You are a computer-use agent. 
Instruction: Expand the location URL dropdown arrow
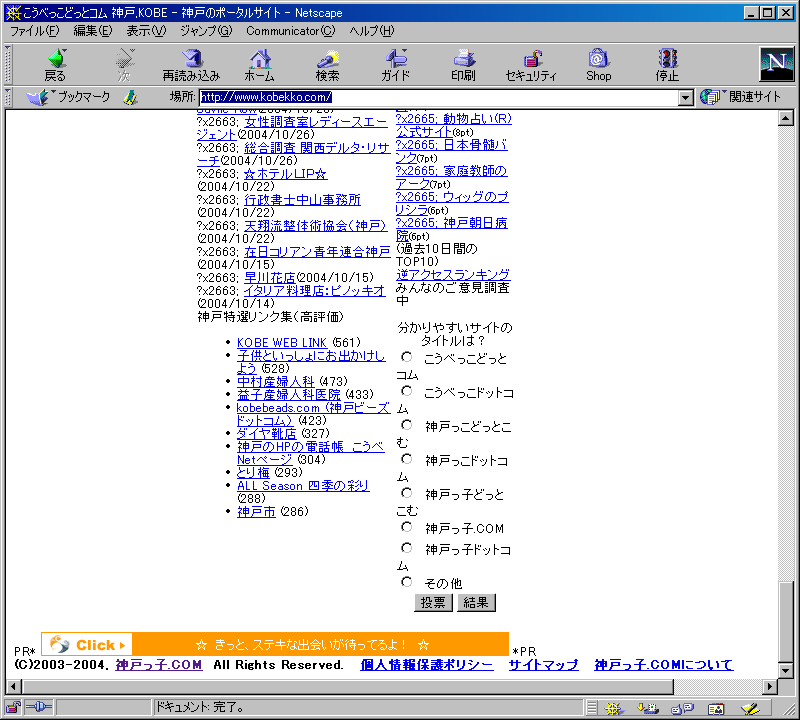pos(686,97)
